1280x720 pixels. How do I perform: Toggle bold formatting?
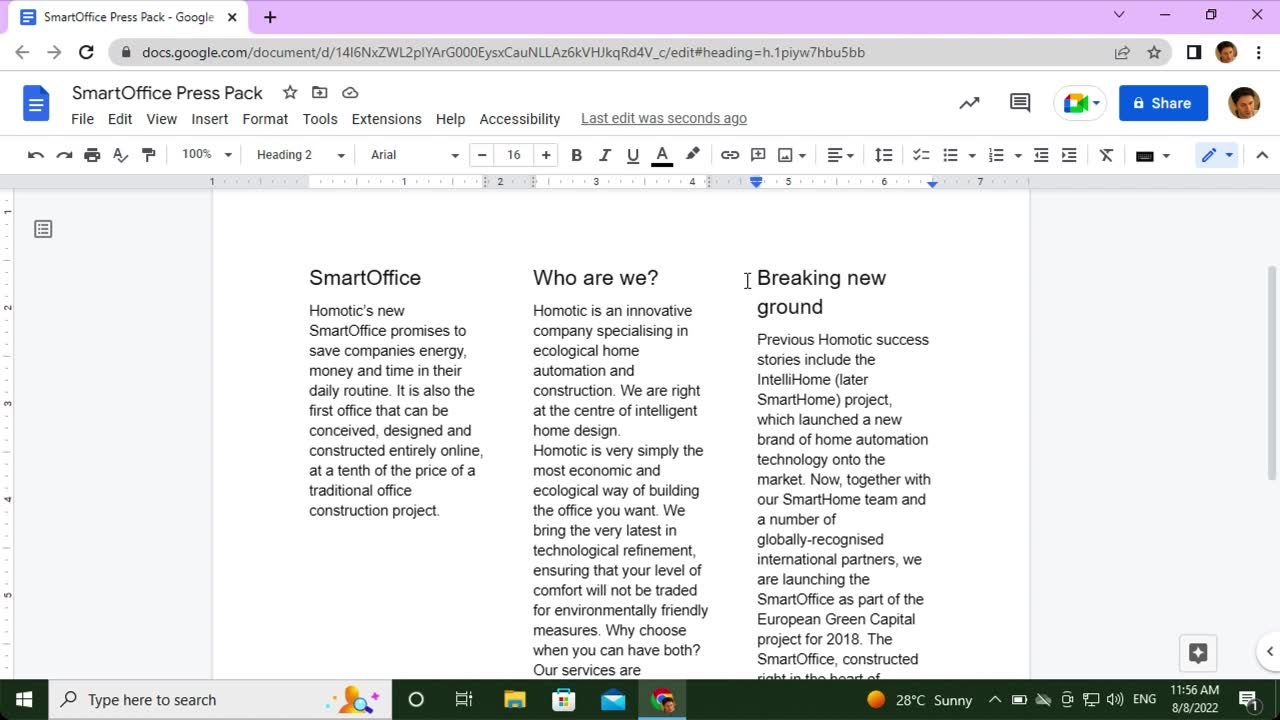click(x=576, y=155)
